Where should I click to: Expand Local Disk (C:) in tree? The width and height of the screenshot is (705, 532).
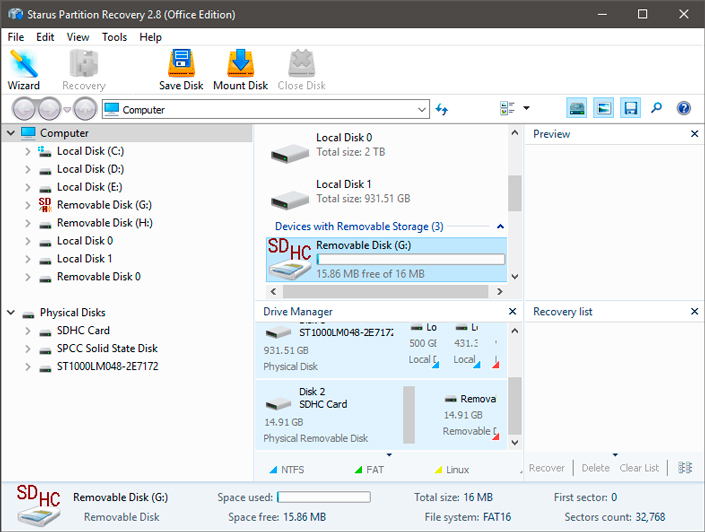[x=28, y=151]
